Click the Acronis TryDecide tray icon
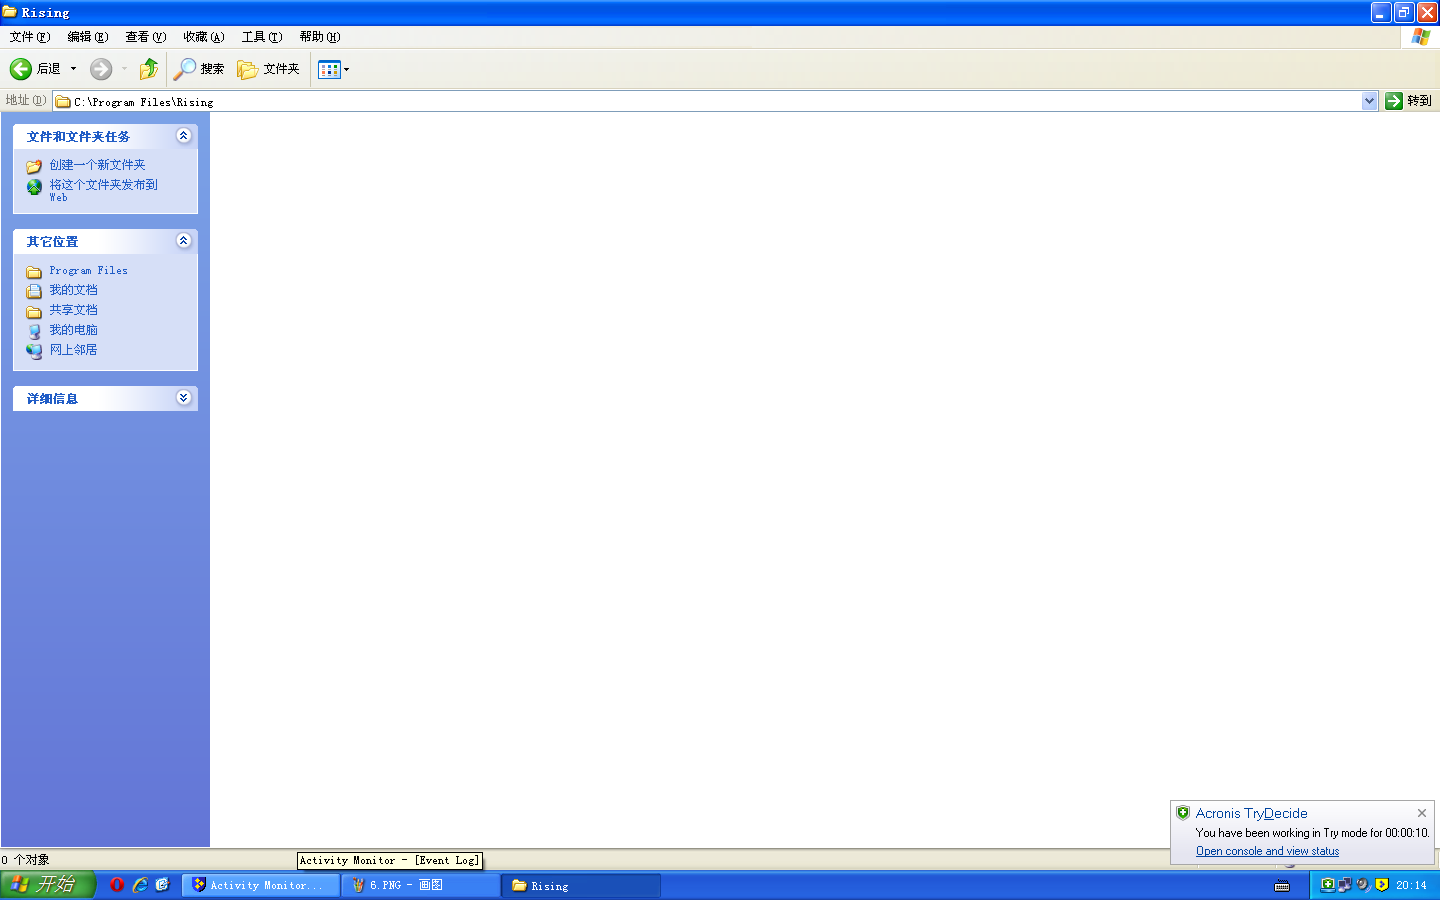Image resolution: width=1440 pixels, height=900 pixels. click(1328, 885)
